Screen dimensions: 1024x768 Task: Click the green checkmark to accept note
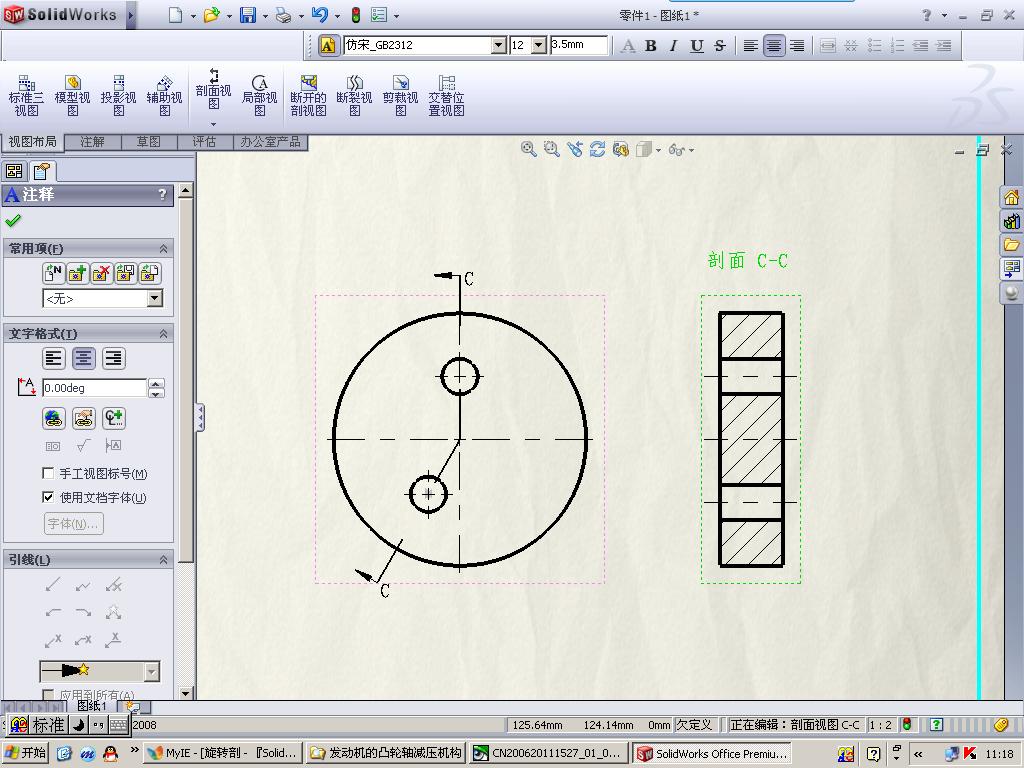click(12, 221)
